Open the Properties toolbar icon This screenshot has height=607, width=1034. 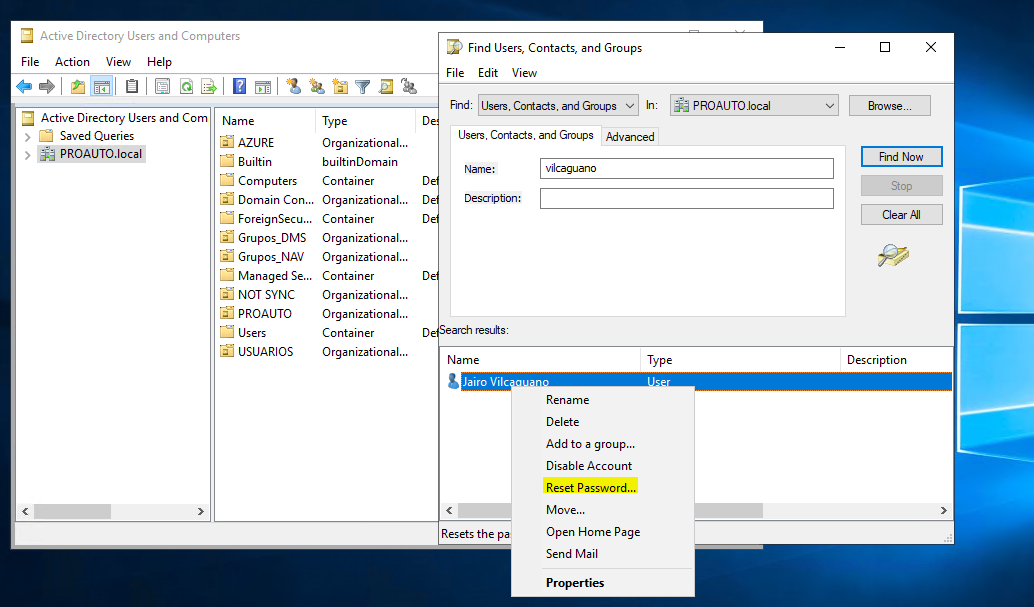[162, 86]
